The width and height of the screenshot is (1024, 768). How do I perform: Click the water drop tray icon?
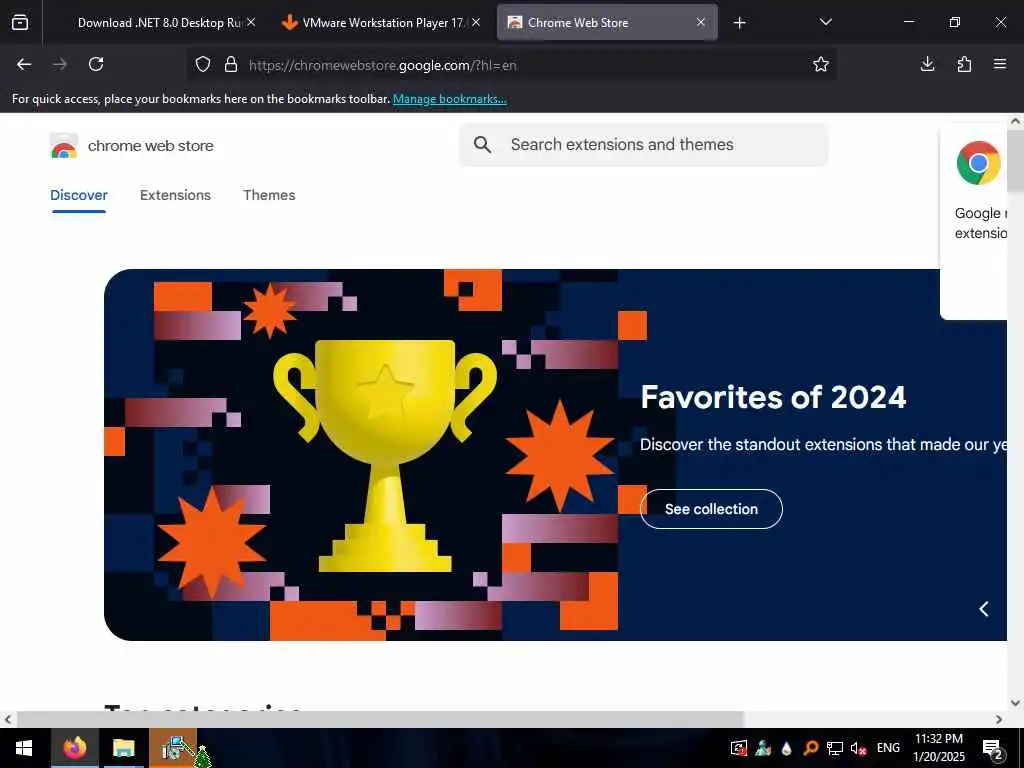(x=787, y=748)
